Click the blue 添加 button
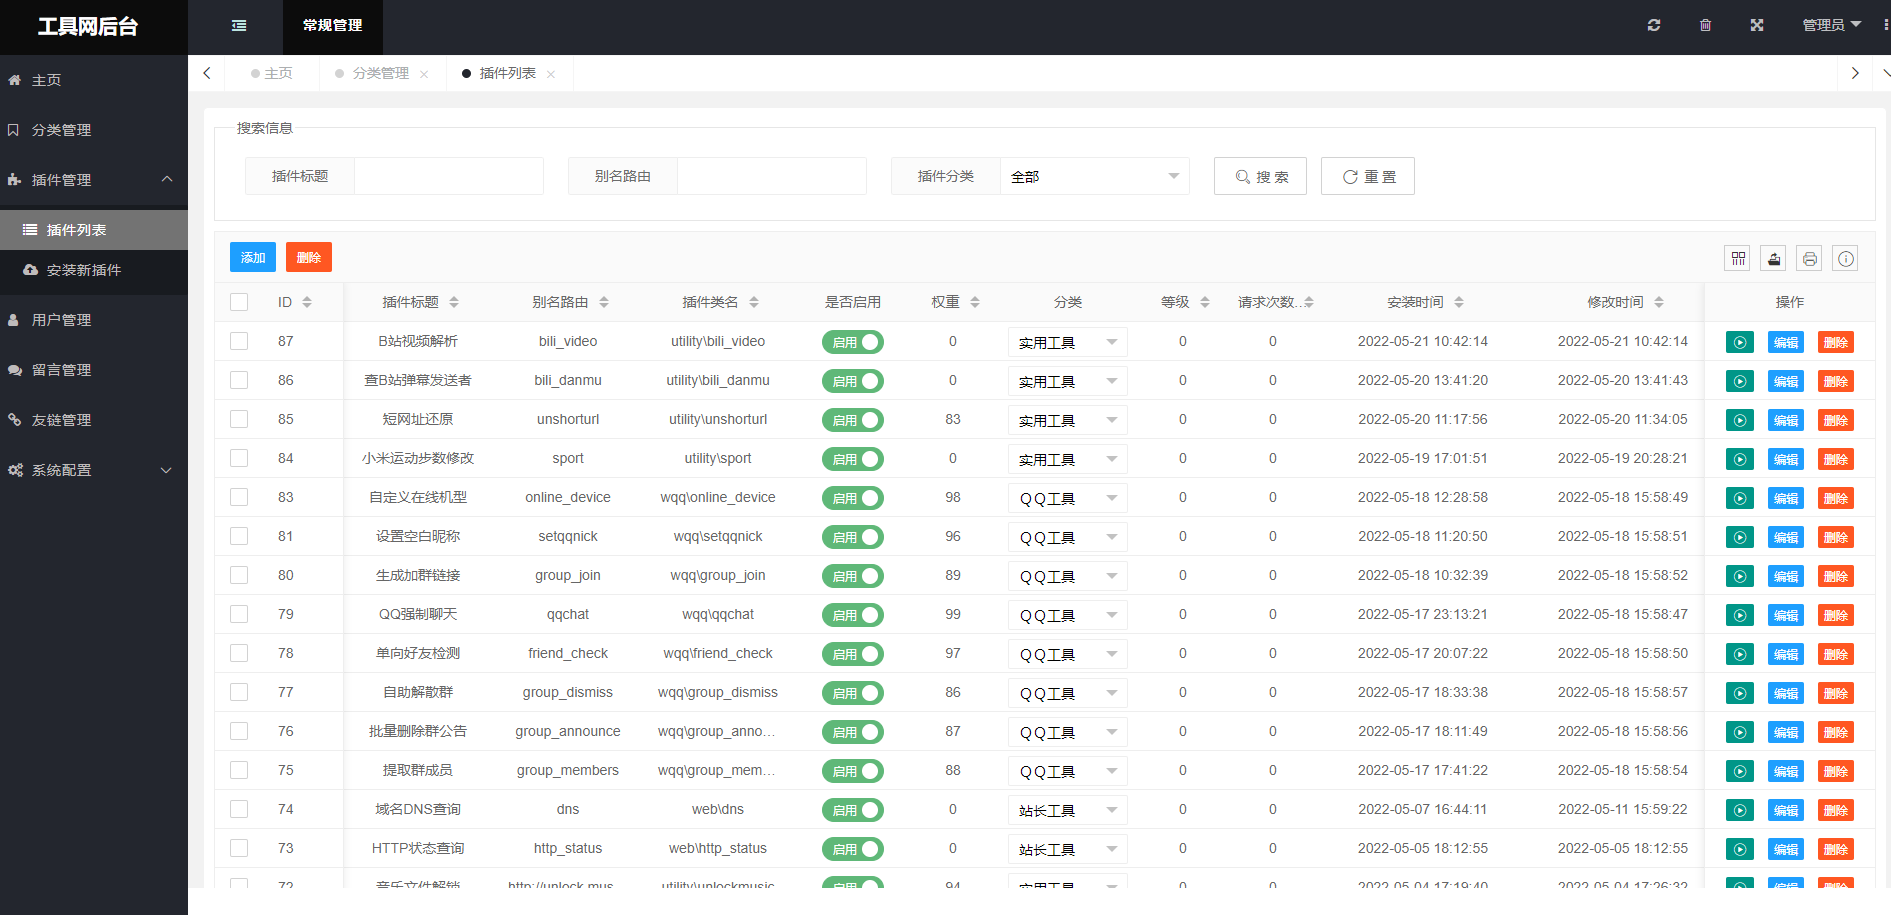 coord(253,257)
